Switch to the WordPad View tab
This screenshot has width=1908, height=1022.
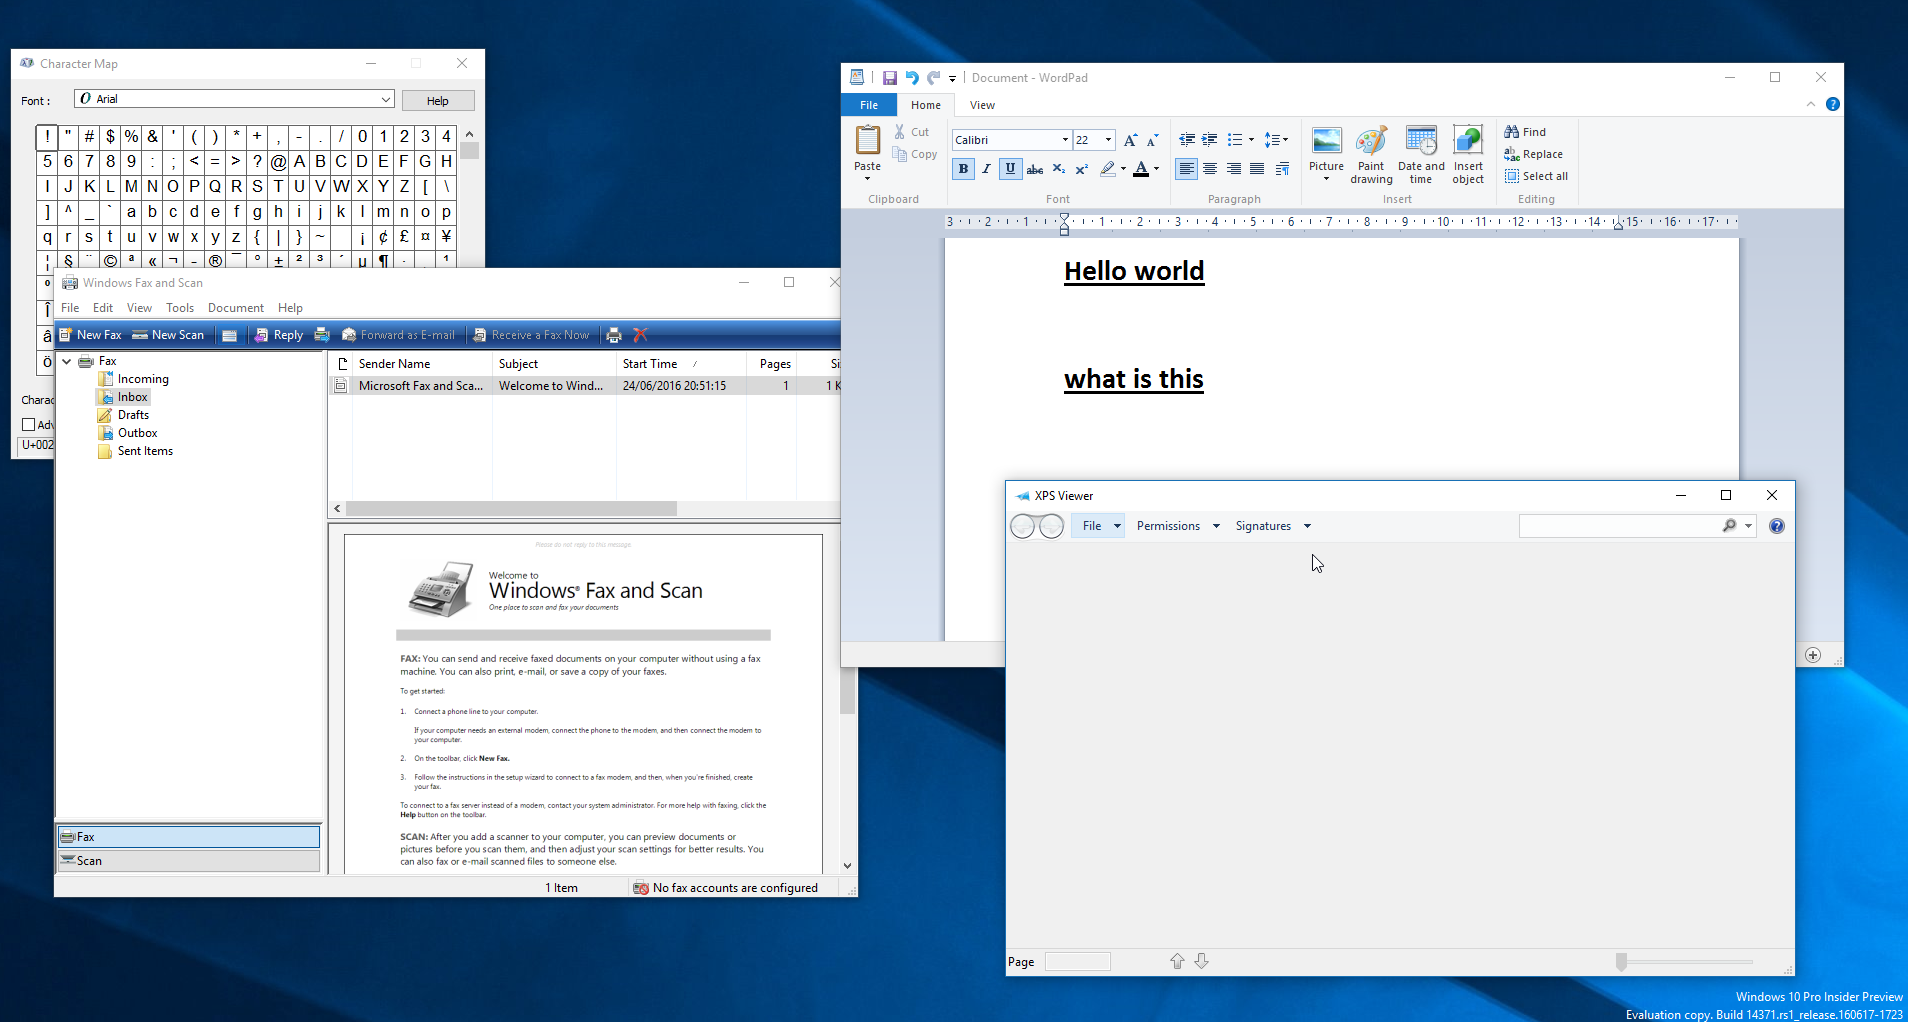(x=982, y=105)
